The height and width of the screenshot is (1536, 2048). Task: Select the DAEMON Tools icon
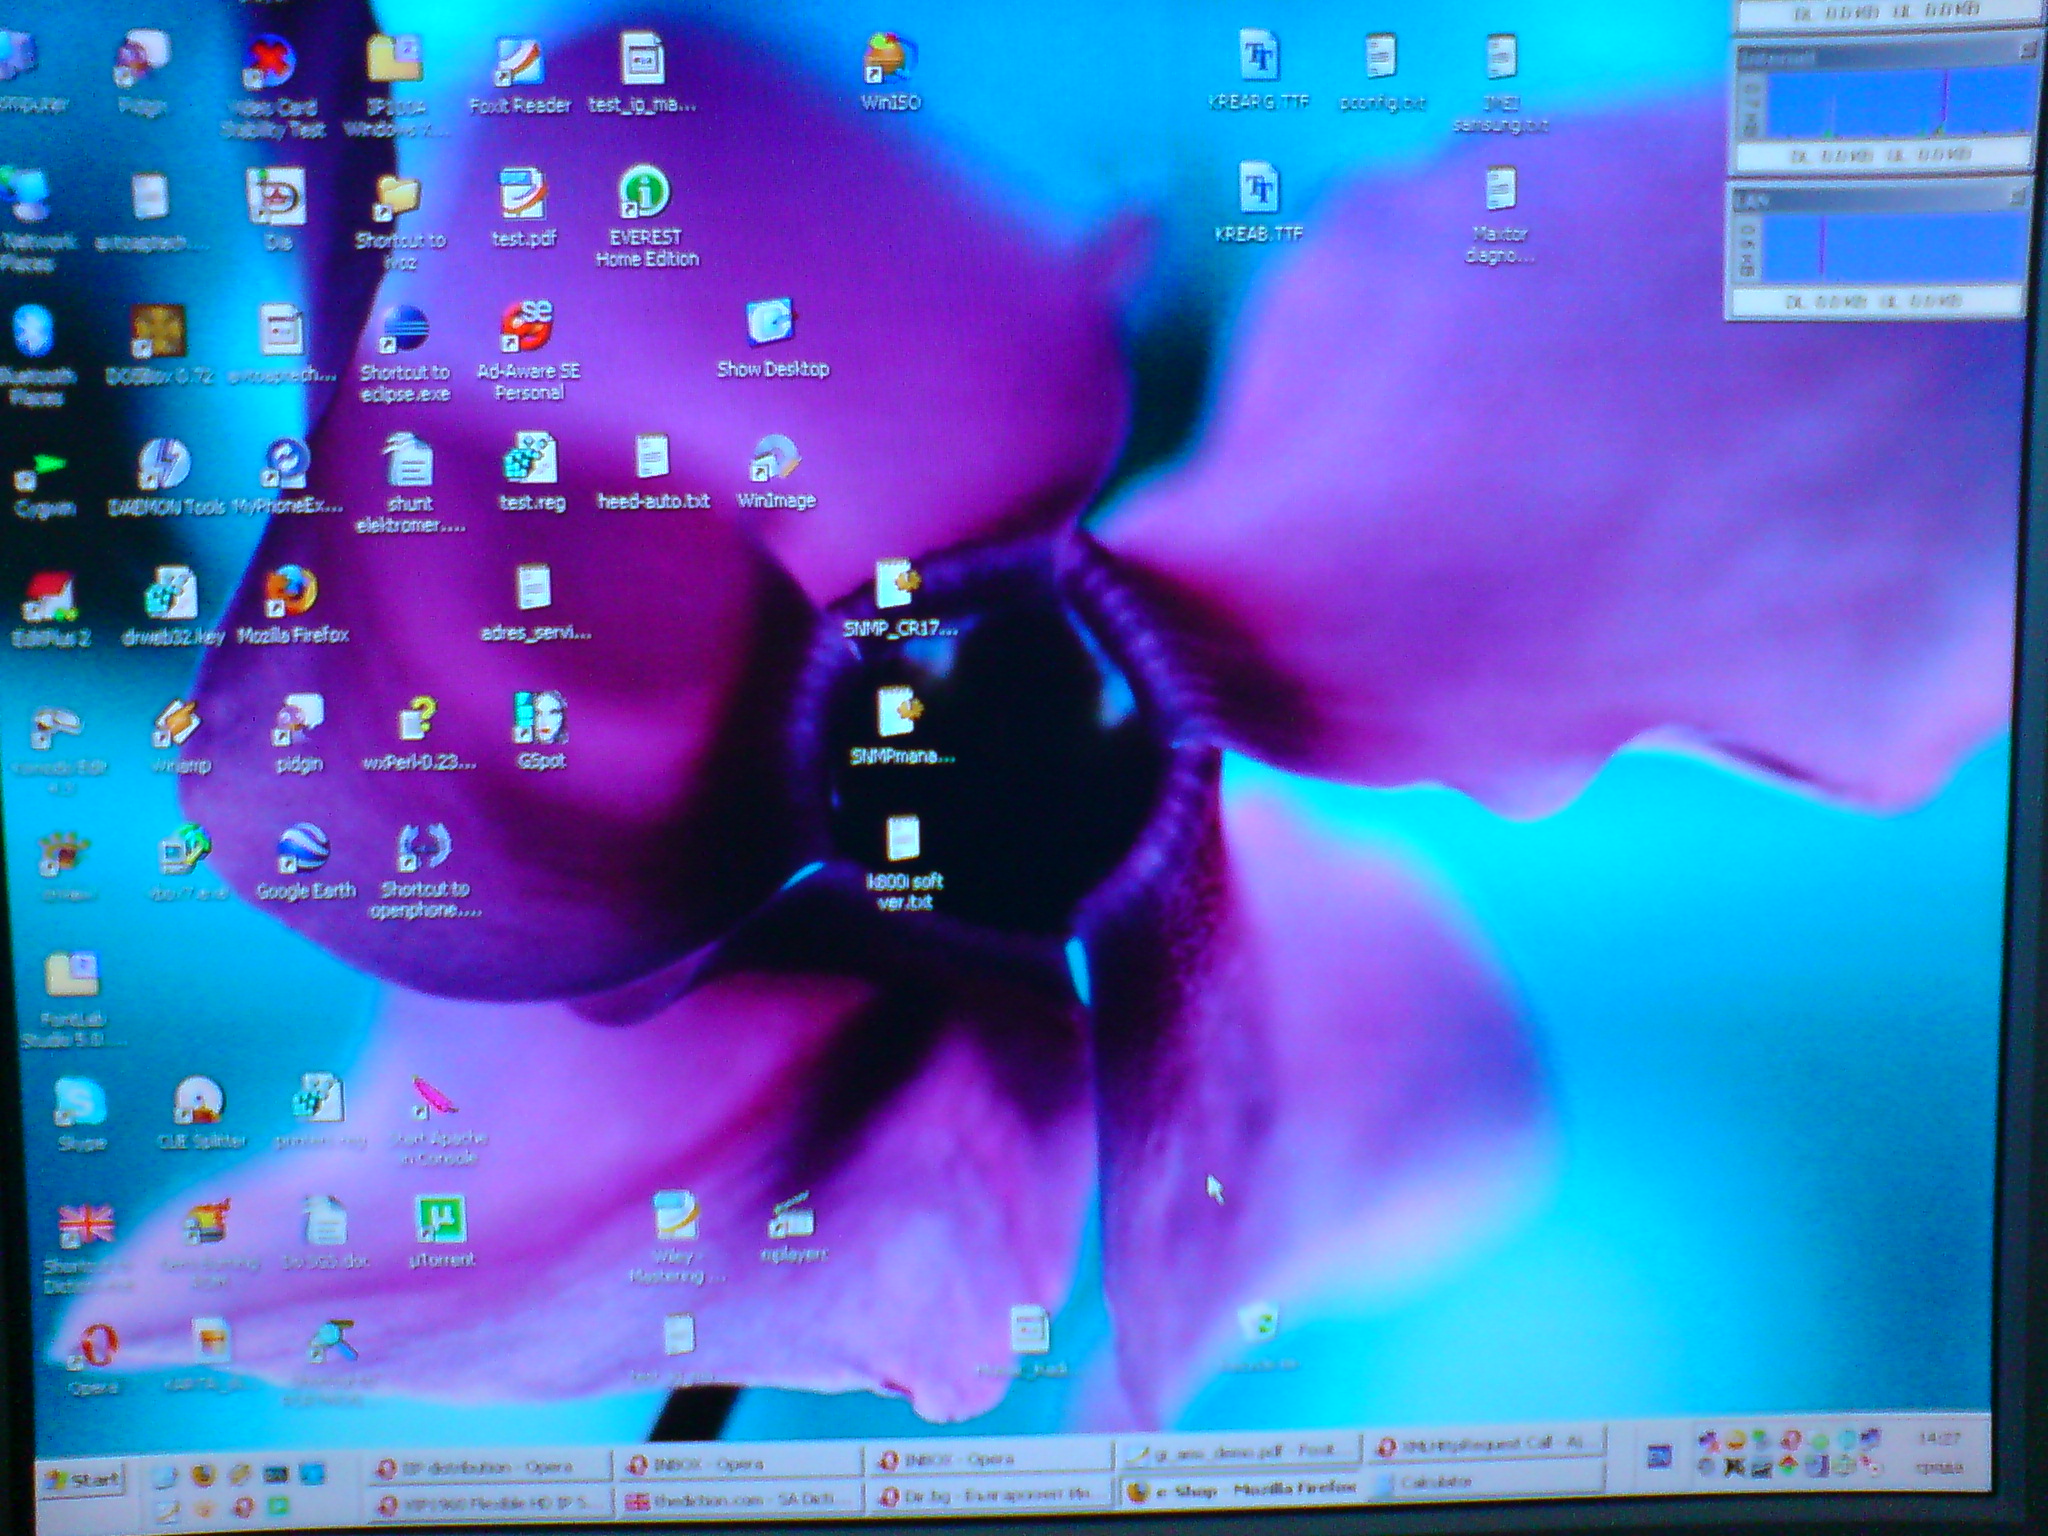(163, 465)
